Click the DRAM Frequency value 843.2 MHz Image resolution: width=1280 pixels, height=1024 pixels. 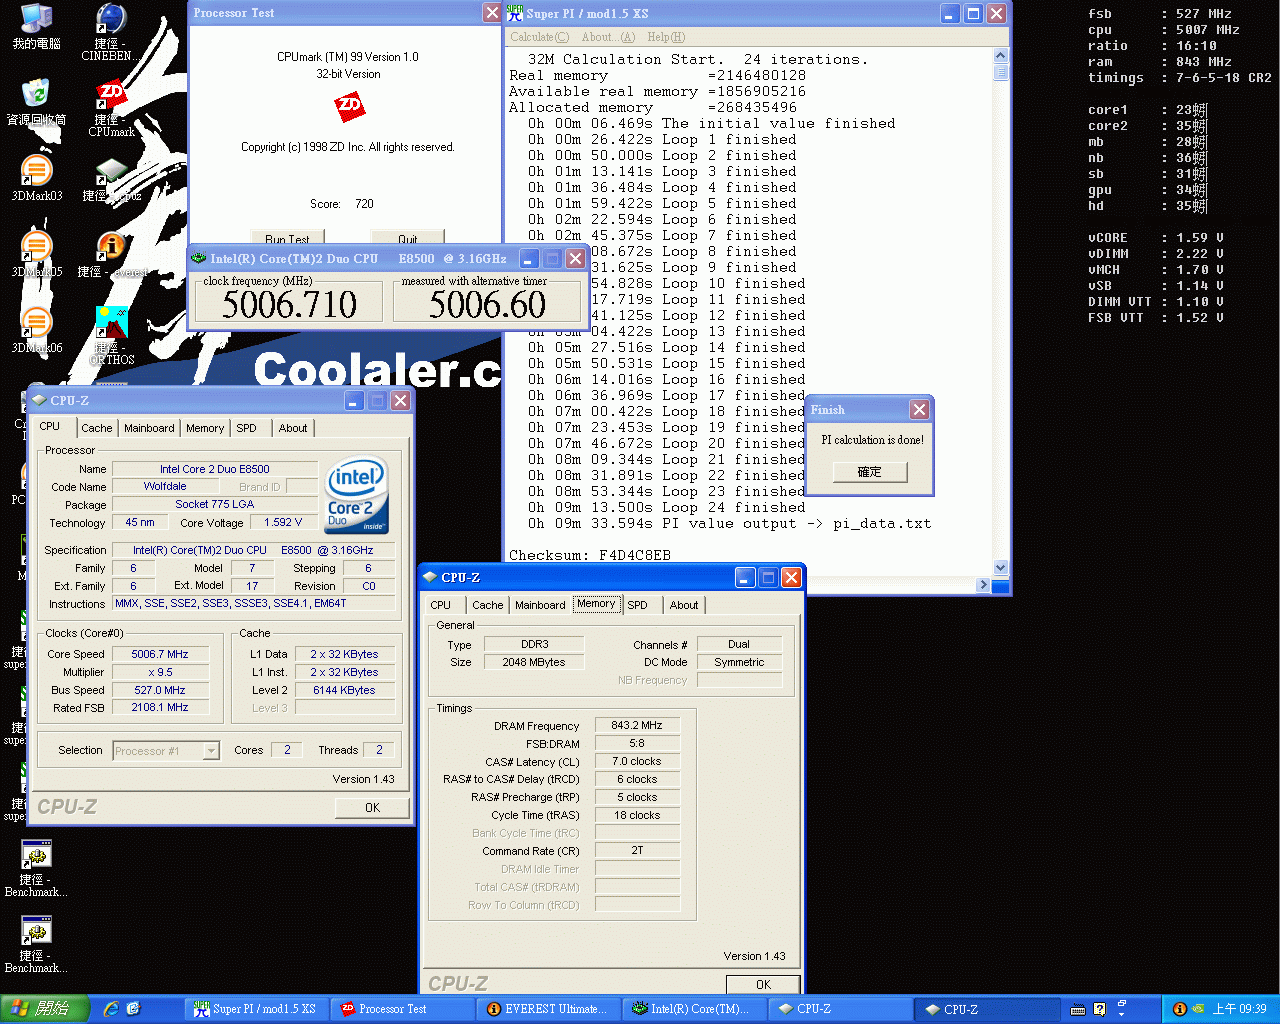(637, 725)
